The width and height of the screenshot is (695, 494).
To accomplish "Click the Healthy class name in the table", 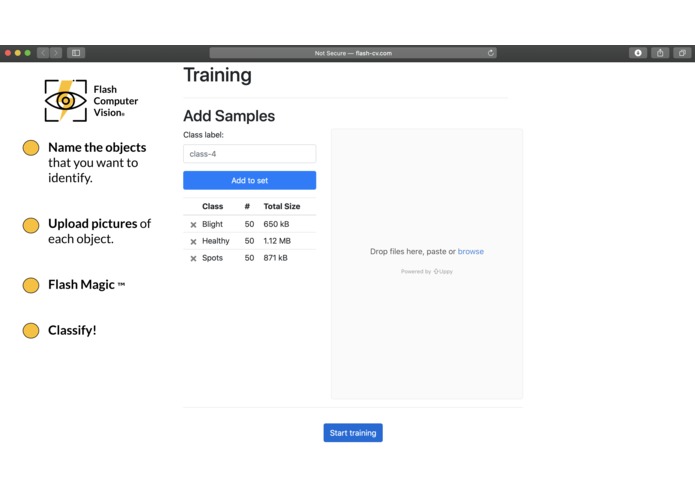I will (x=216, y=241).
